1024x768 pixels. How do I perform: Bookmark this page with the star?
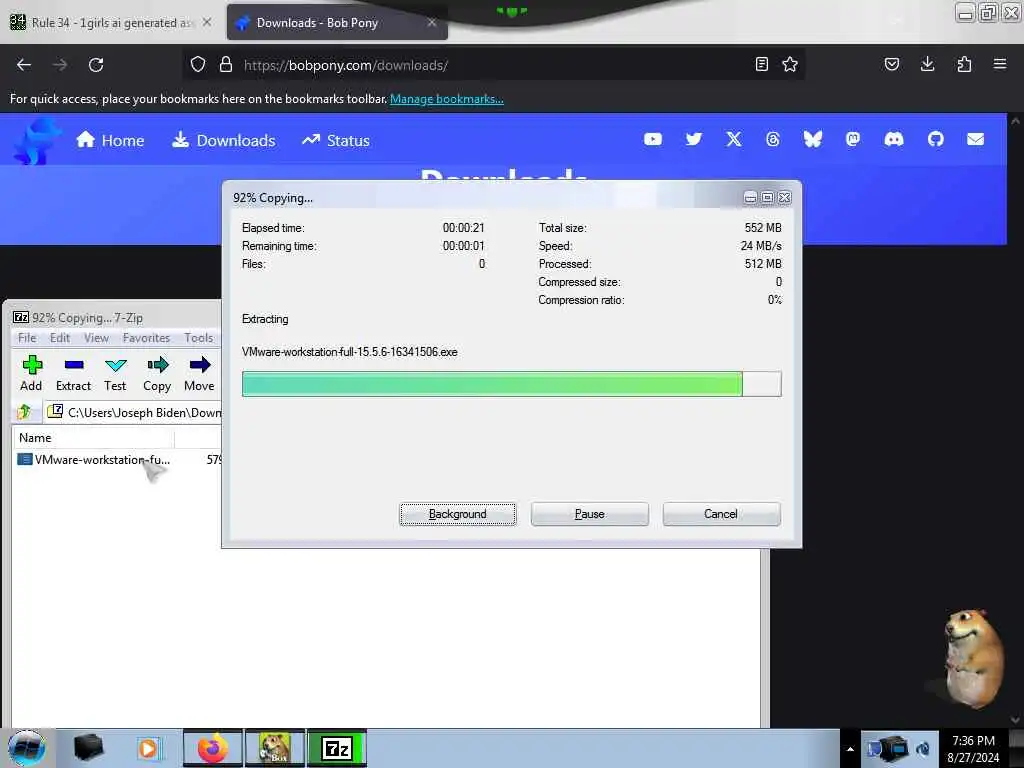point(790,64)
